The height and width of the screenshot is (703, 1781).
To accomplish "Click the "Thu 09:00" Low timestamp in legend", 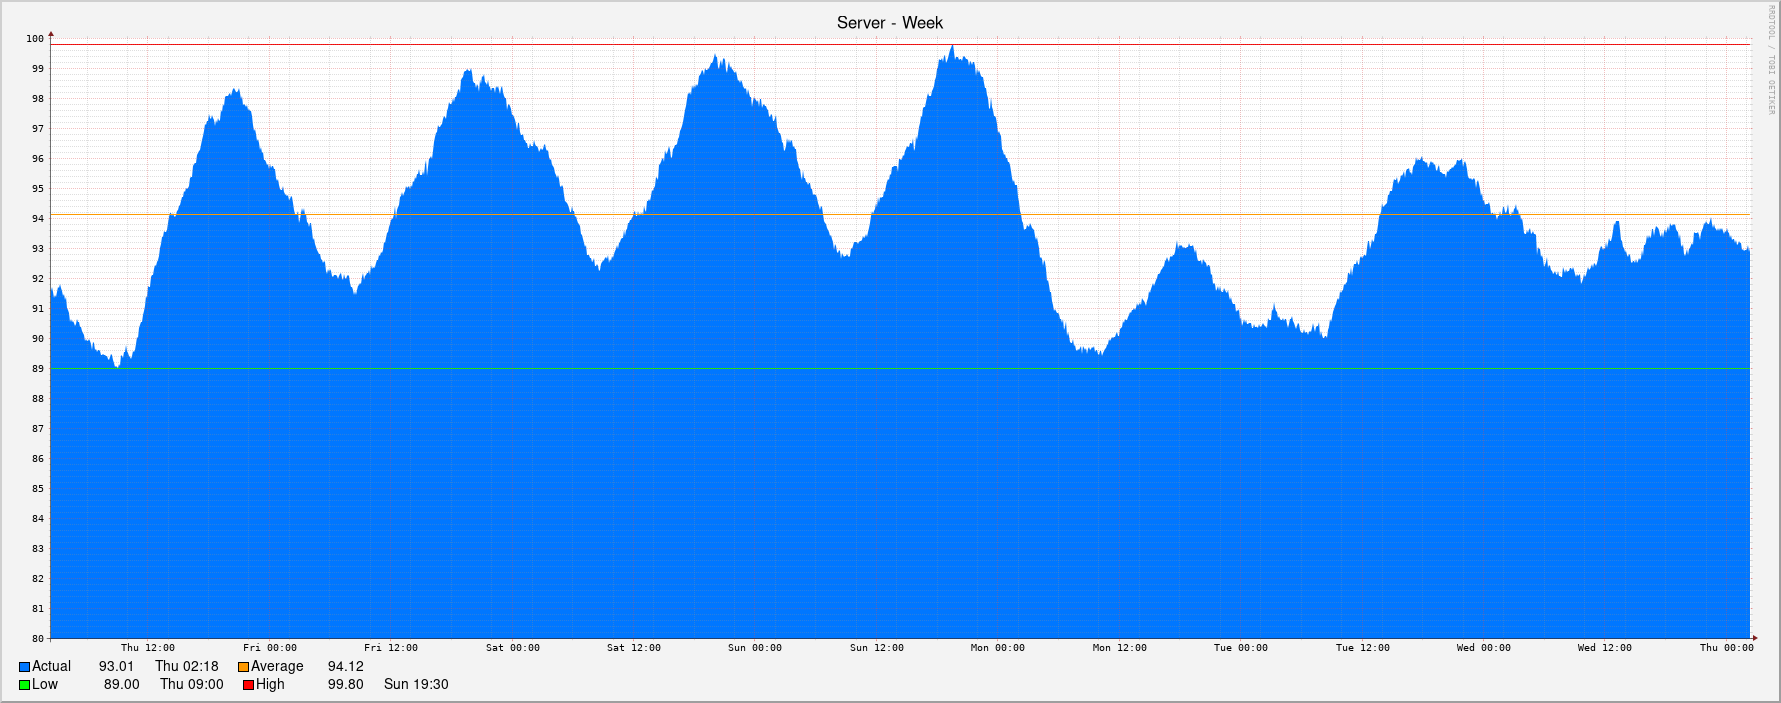I will [191, 685].
